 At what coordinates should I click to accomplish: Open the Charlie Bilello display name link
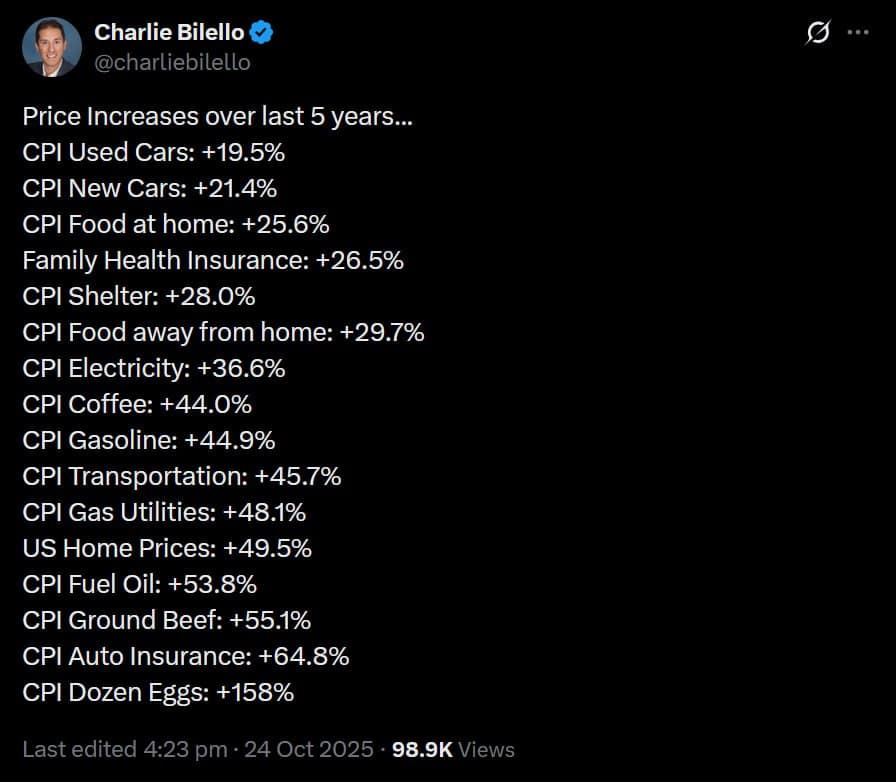tap(169, 33)
